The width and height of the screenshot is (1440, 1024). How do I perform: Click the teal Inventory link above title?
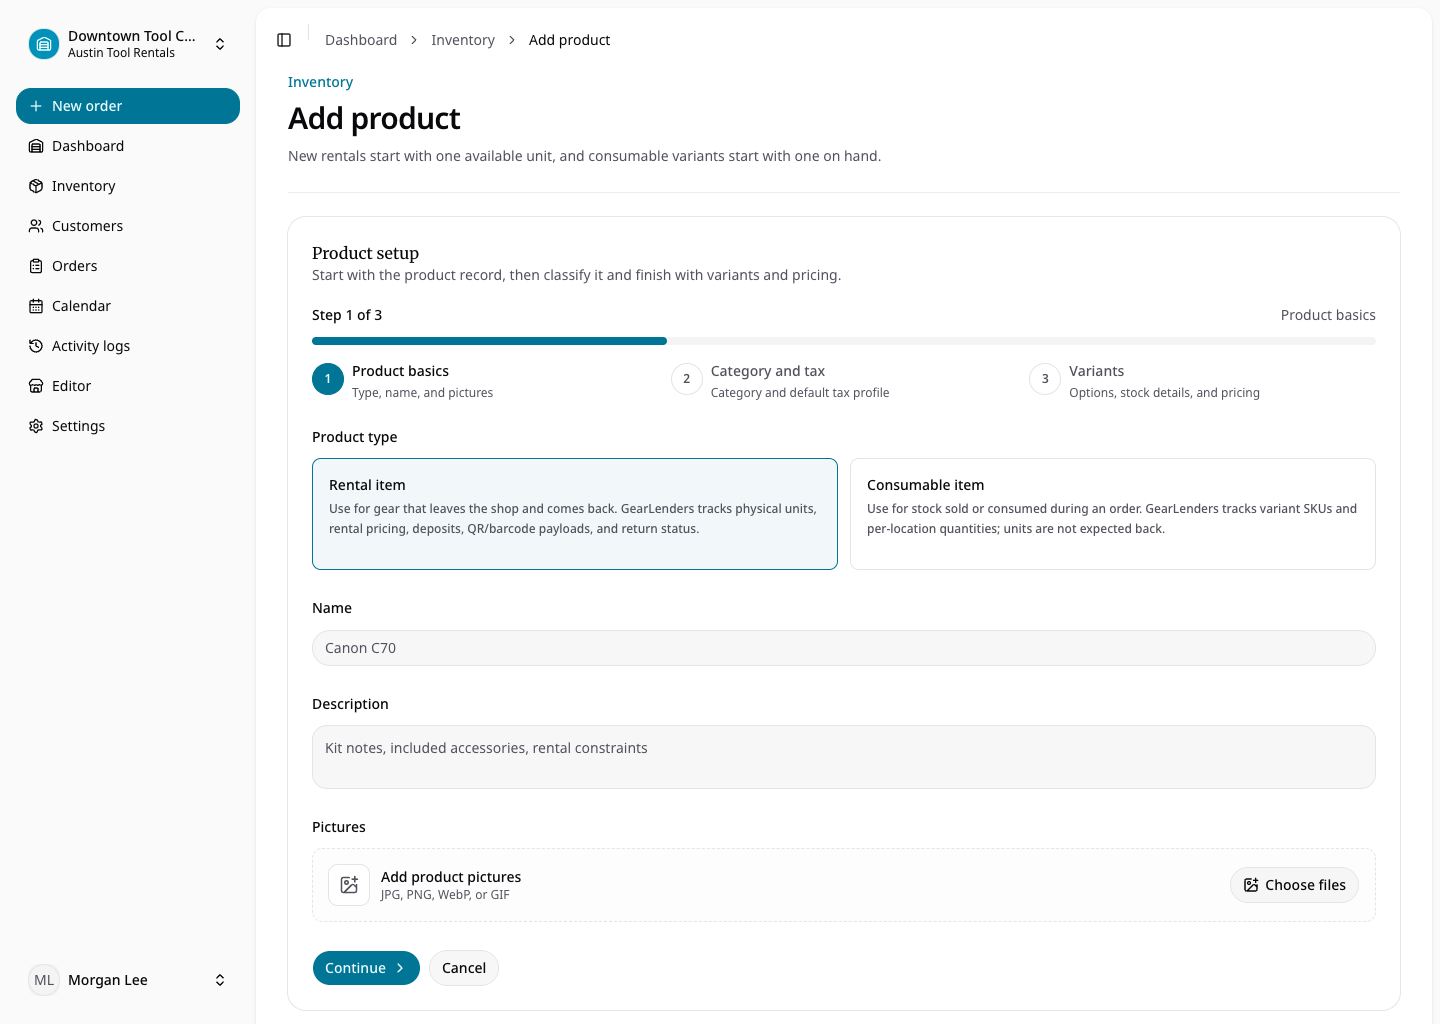pos(320,82)
